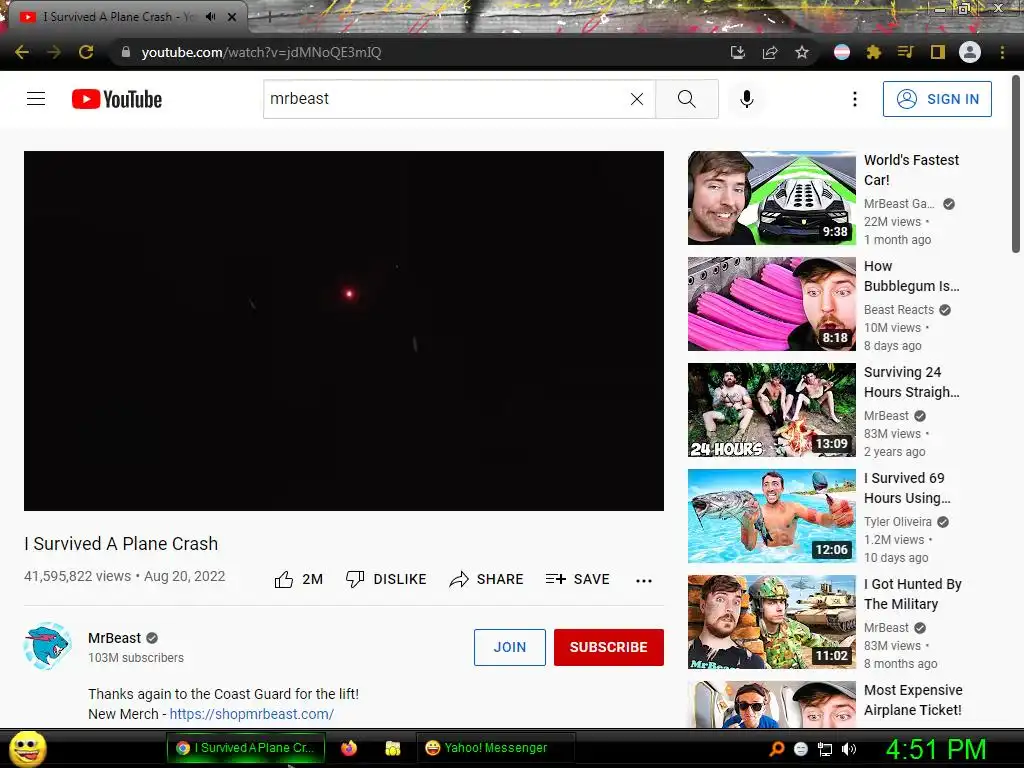The image size is (1024, 768).
Task: Click the video player area
Action: pos(344,330)
